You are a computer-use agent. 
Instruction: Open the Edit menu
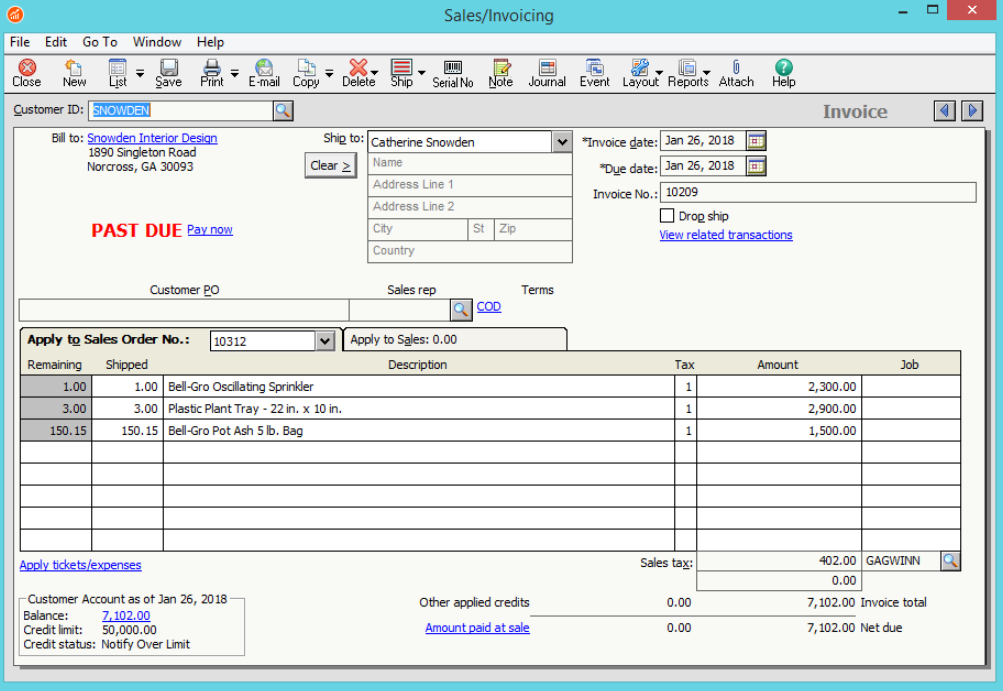point(56,42)
